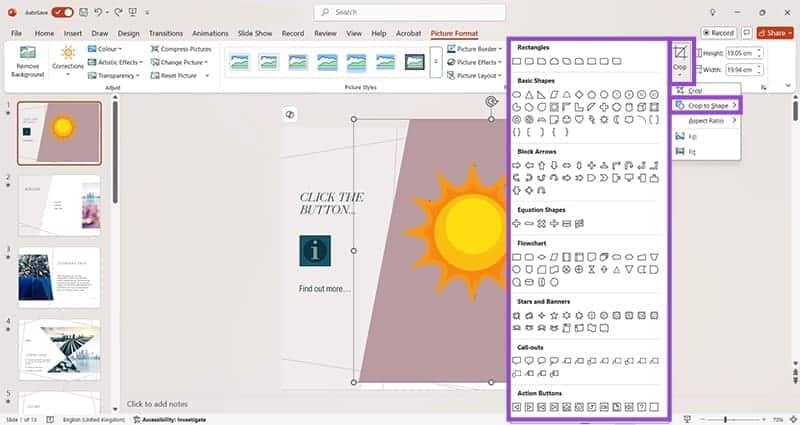This screenshot has height=425, width=800.
Task: Click the info button image on slide
Action: [314, 250]
